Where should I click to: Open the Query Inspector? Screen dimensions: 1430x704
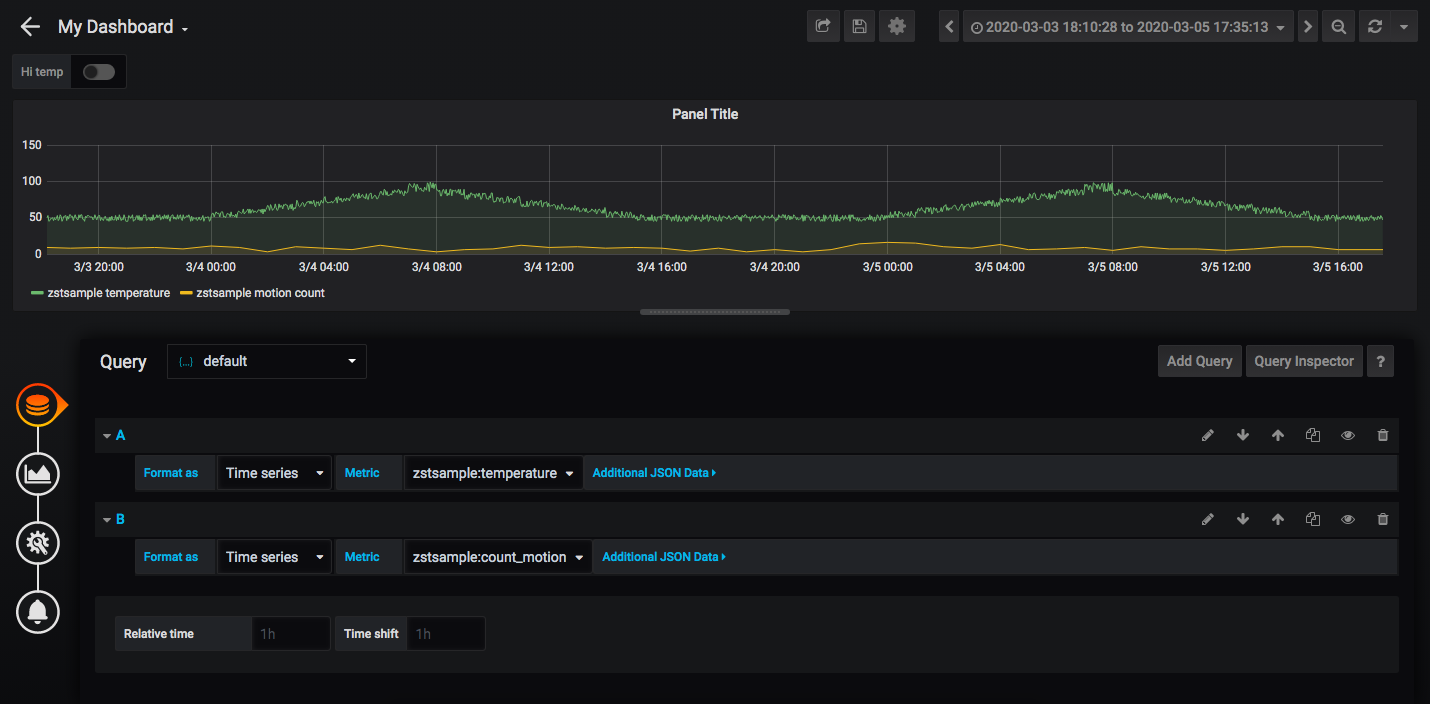click(1304, 361)
